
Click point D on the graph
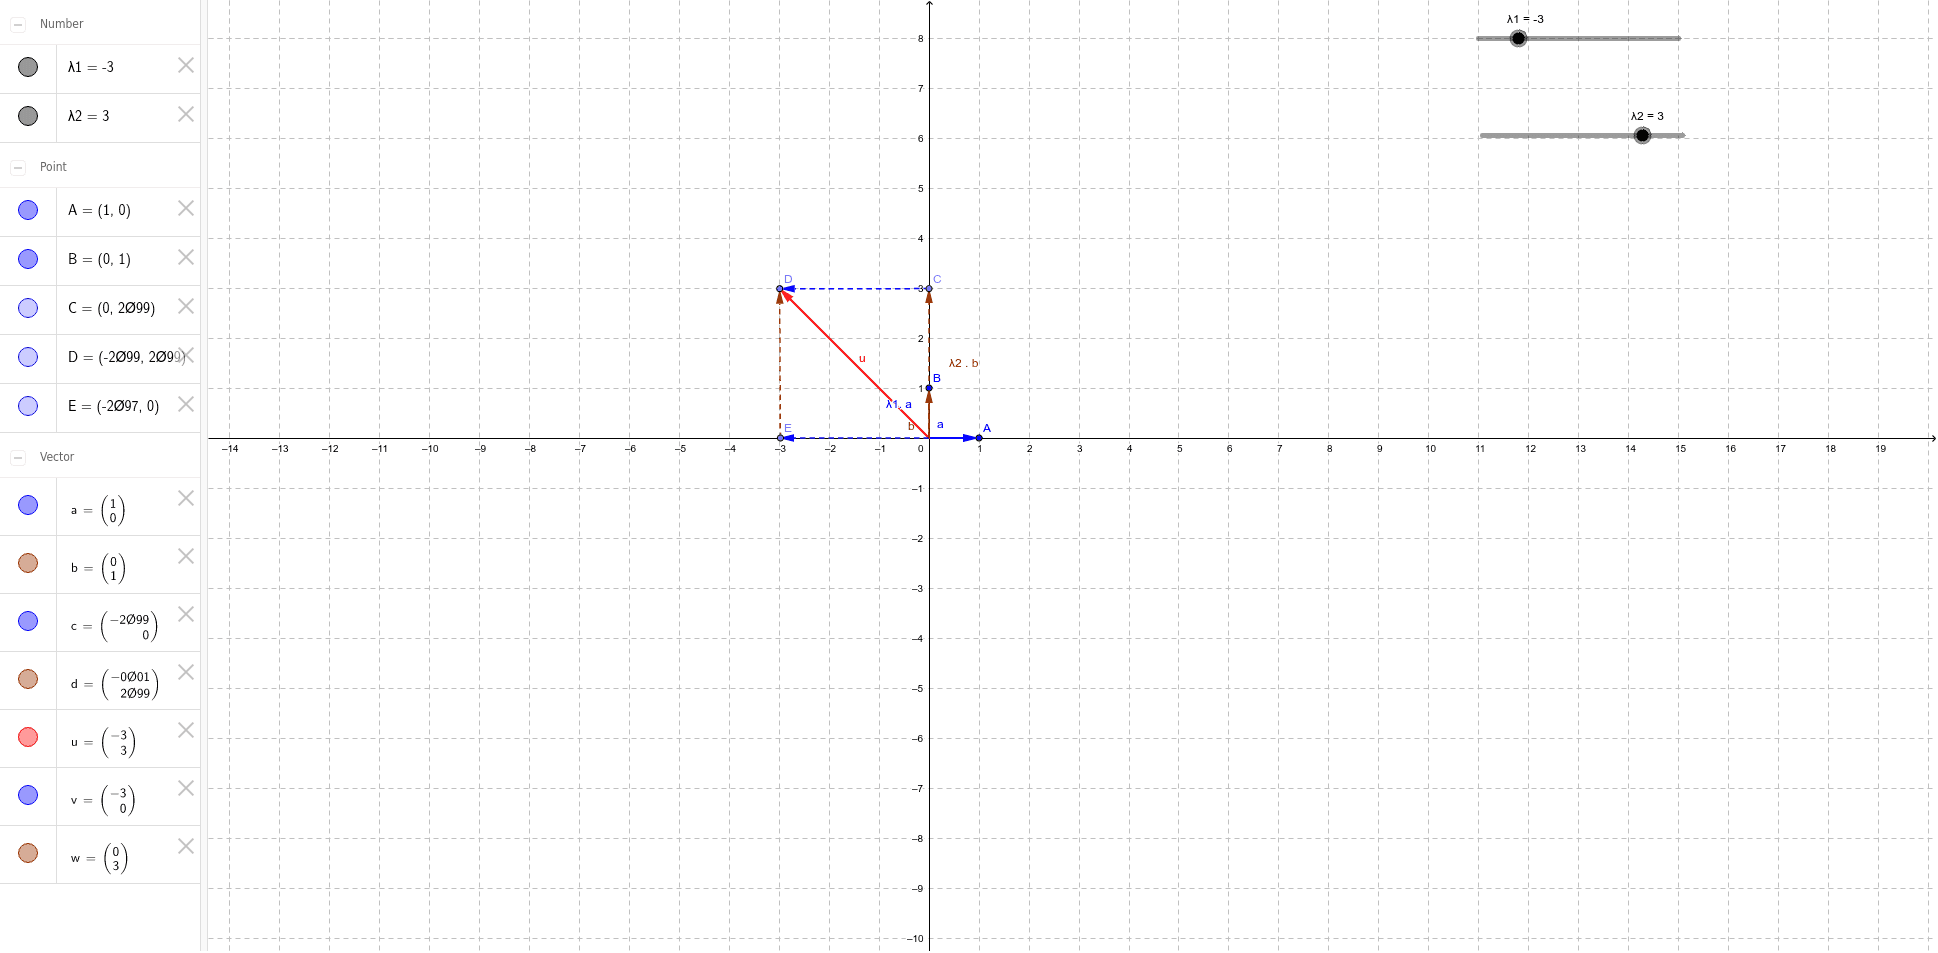(x=780, y=289)
